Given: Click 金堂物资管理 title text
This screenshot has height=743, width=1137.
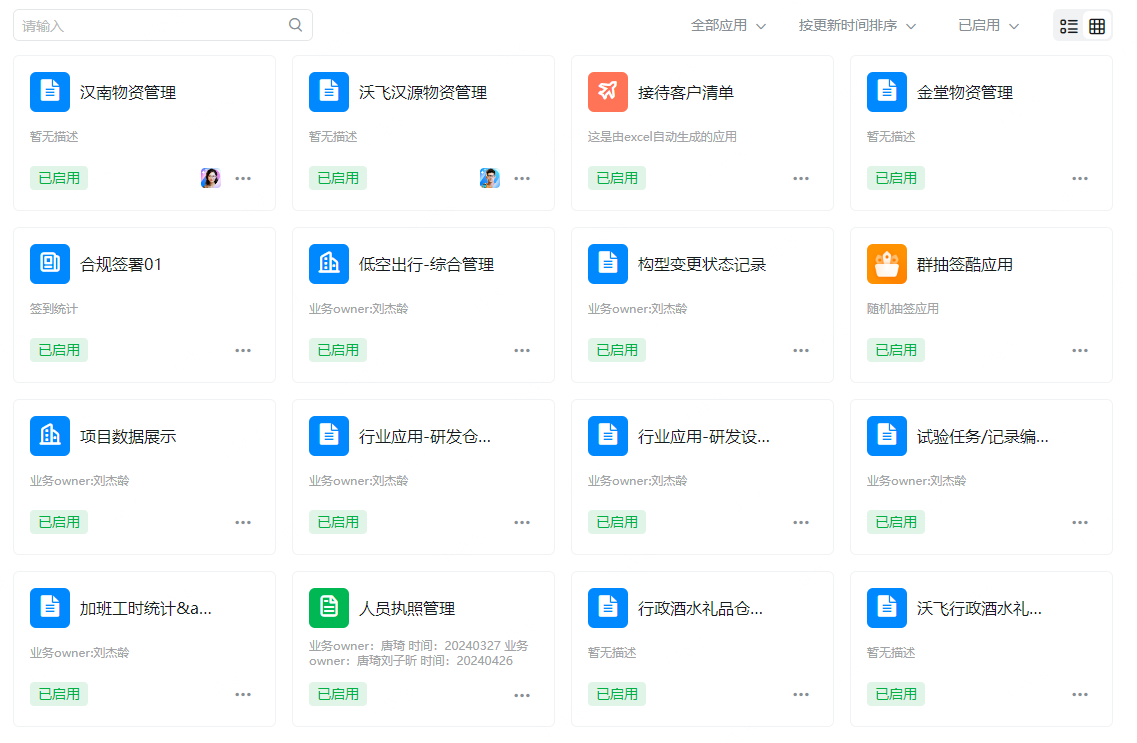Looking at the screenshot, I should 965,93.
